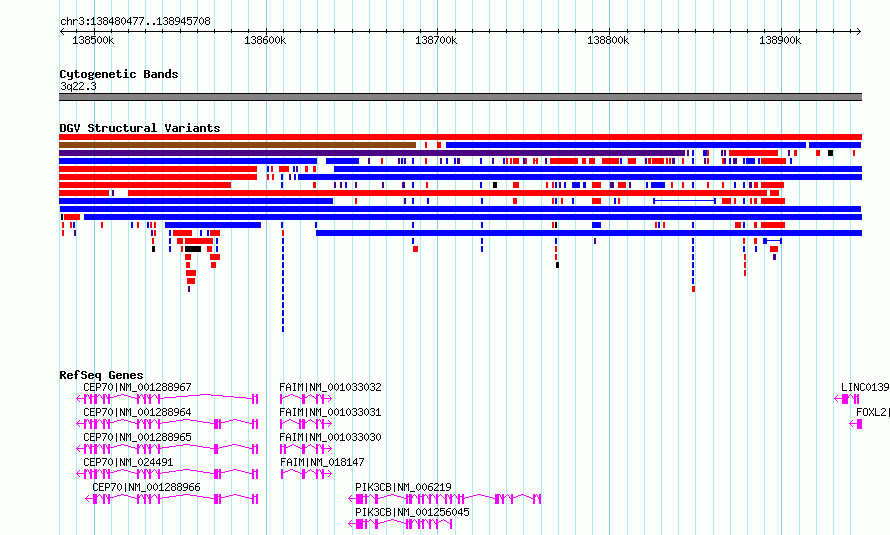Open the FOXL2 gene label
This screenshot has width=890, height=535.
click(872, 412)
